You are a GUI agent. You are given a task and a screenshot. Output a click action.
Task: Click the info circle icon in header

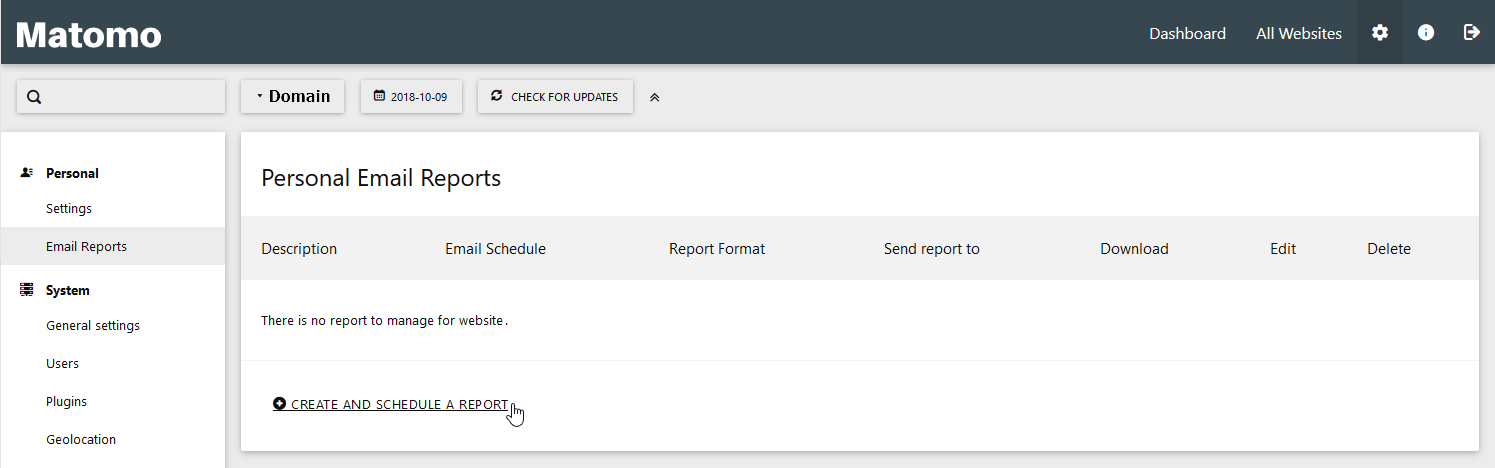pos(1426,33)
